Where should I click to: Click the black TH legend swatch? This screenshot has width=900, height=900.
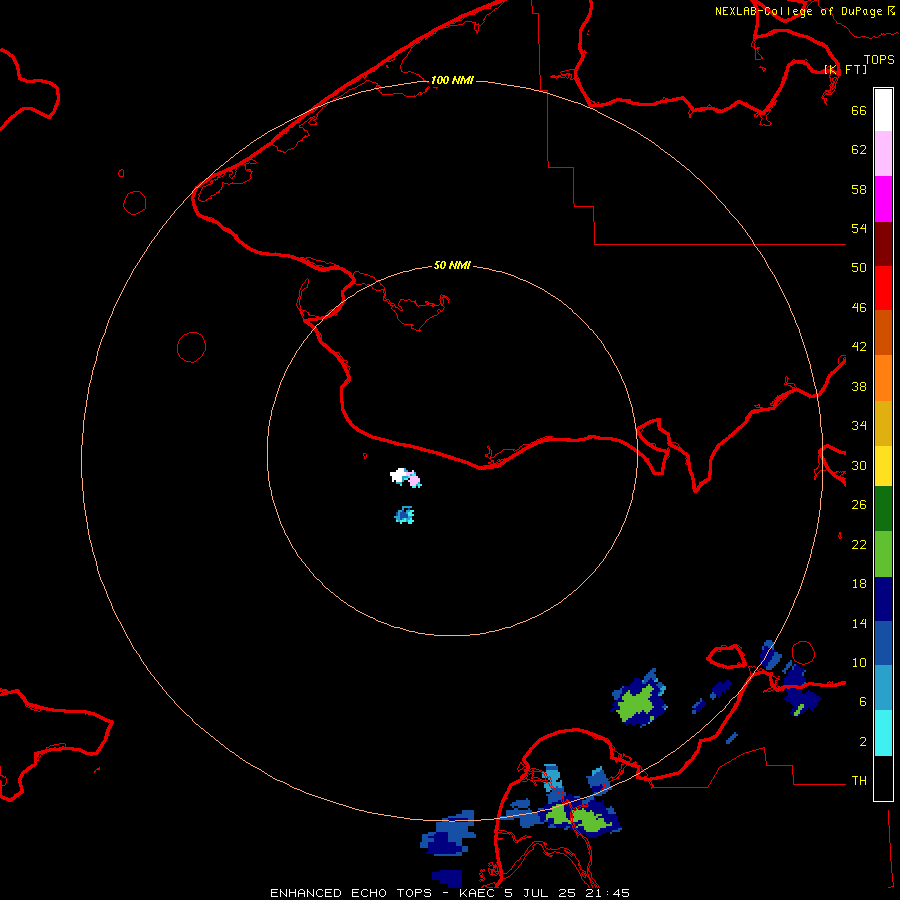pyautogui.click(x=883, y=778)
